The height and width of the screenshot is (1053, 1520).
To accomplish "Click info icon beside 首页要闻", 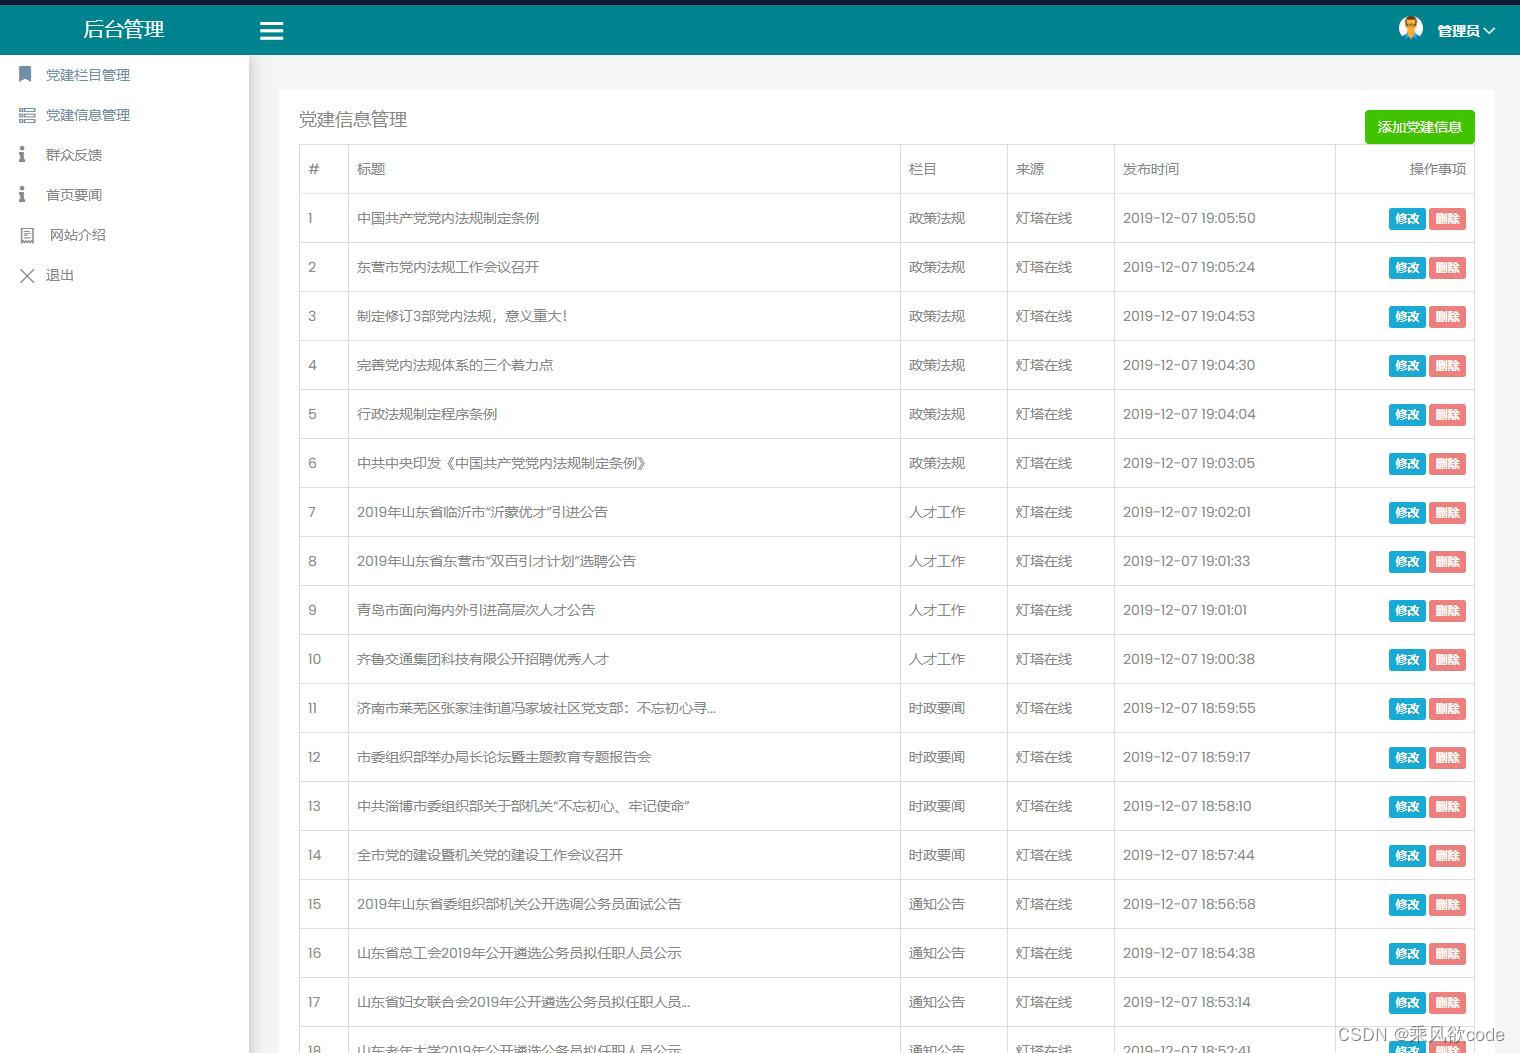I will tap(22, 194).
